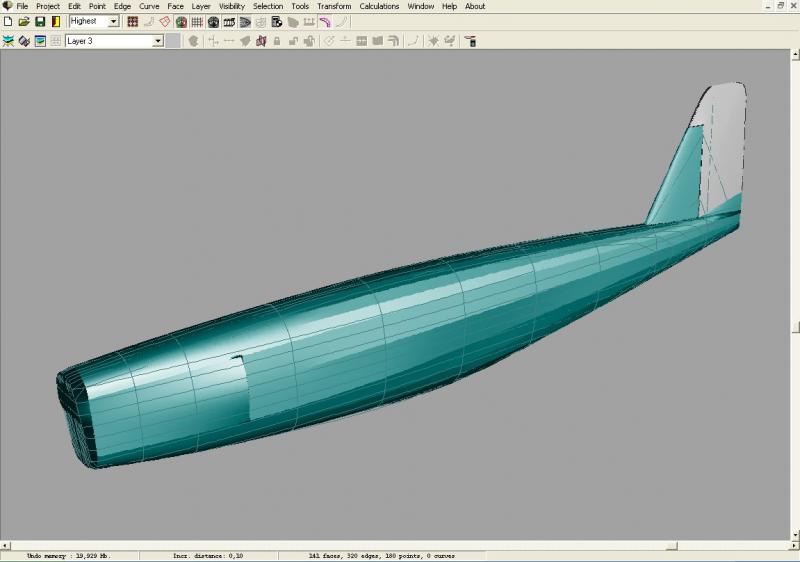Click the New file blank page icon
The width and height of the screenshot is (800, 562).
(8, 21)
